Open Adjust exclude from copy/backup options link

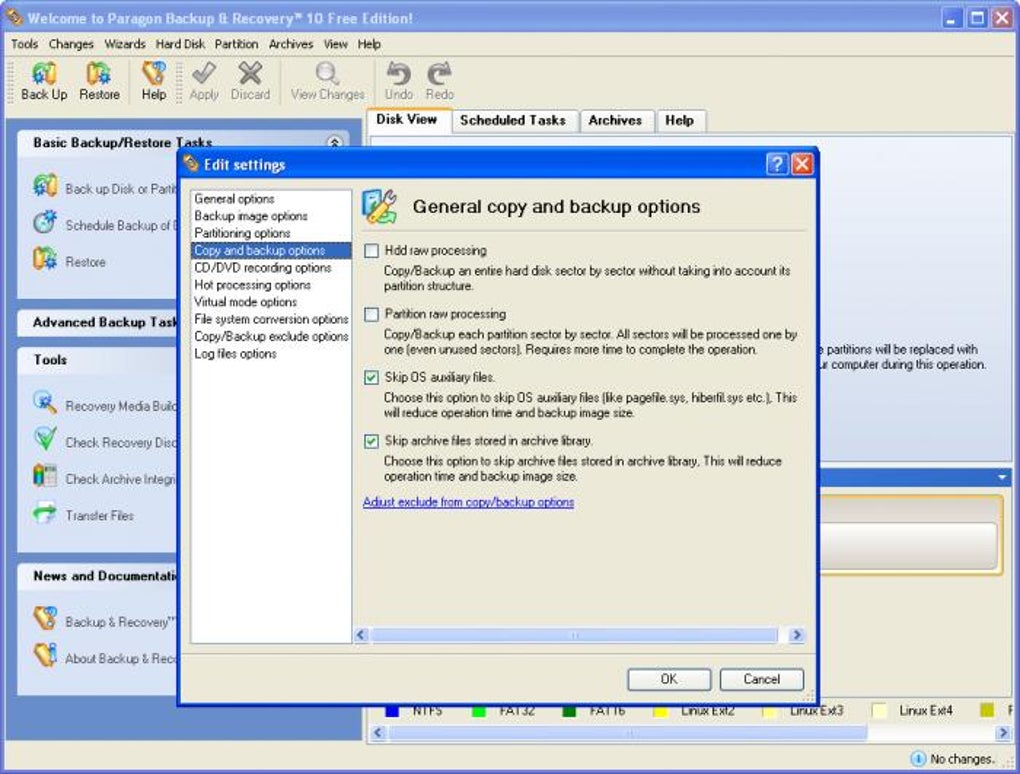click(x=468, y=502)
